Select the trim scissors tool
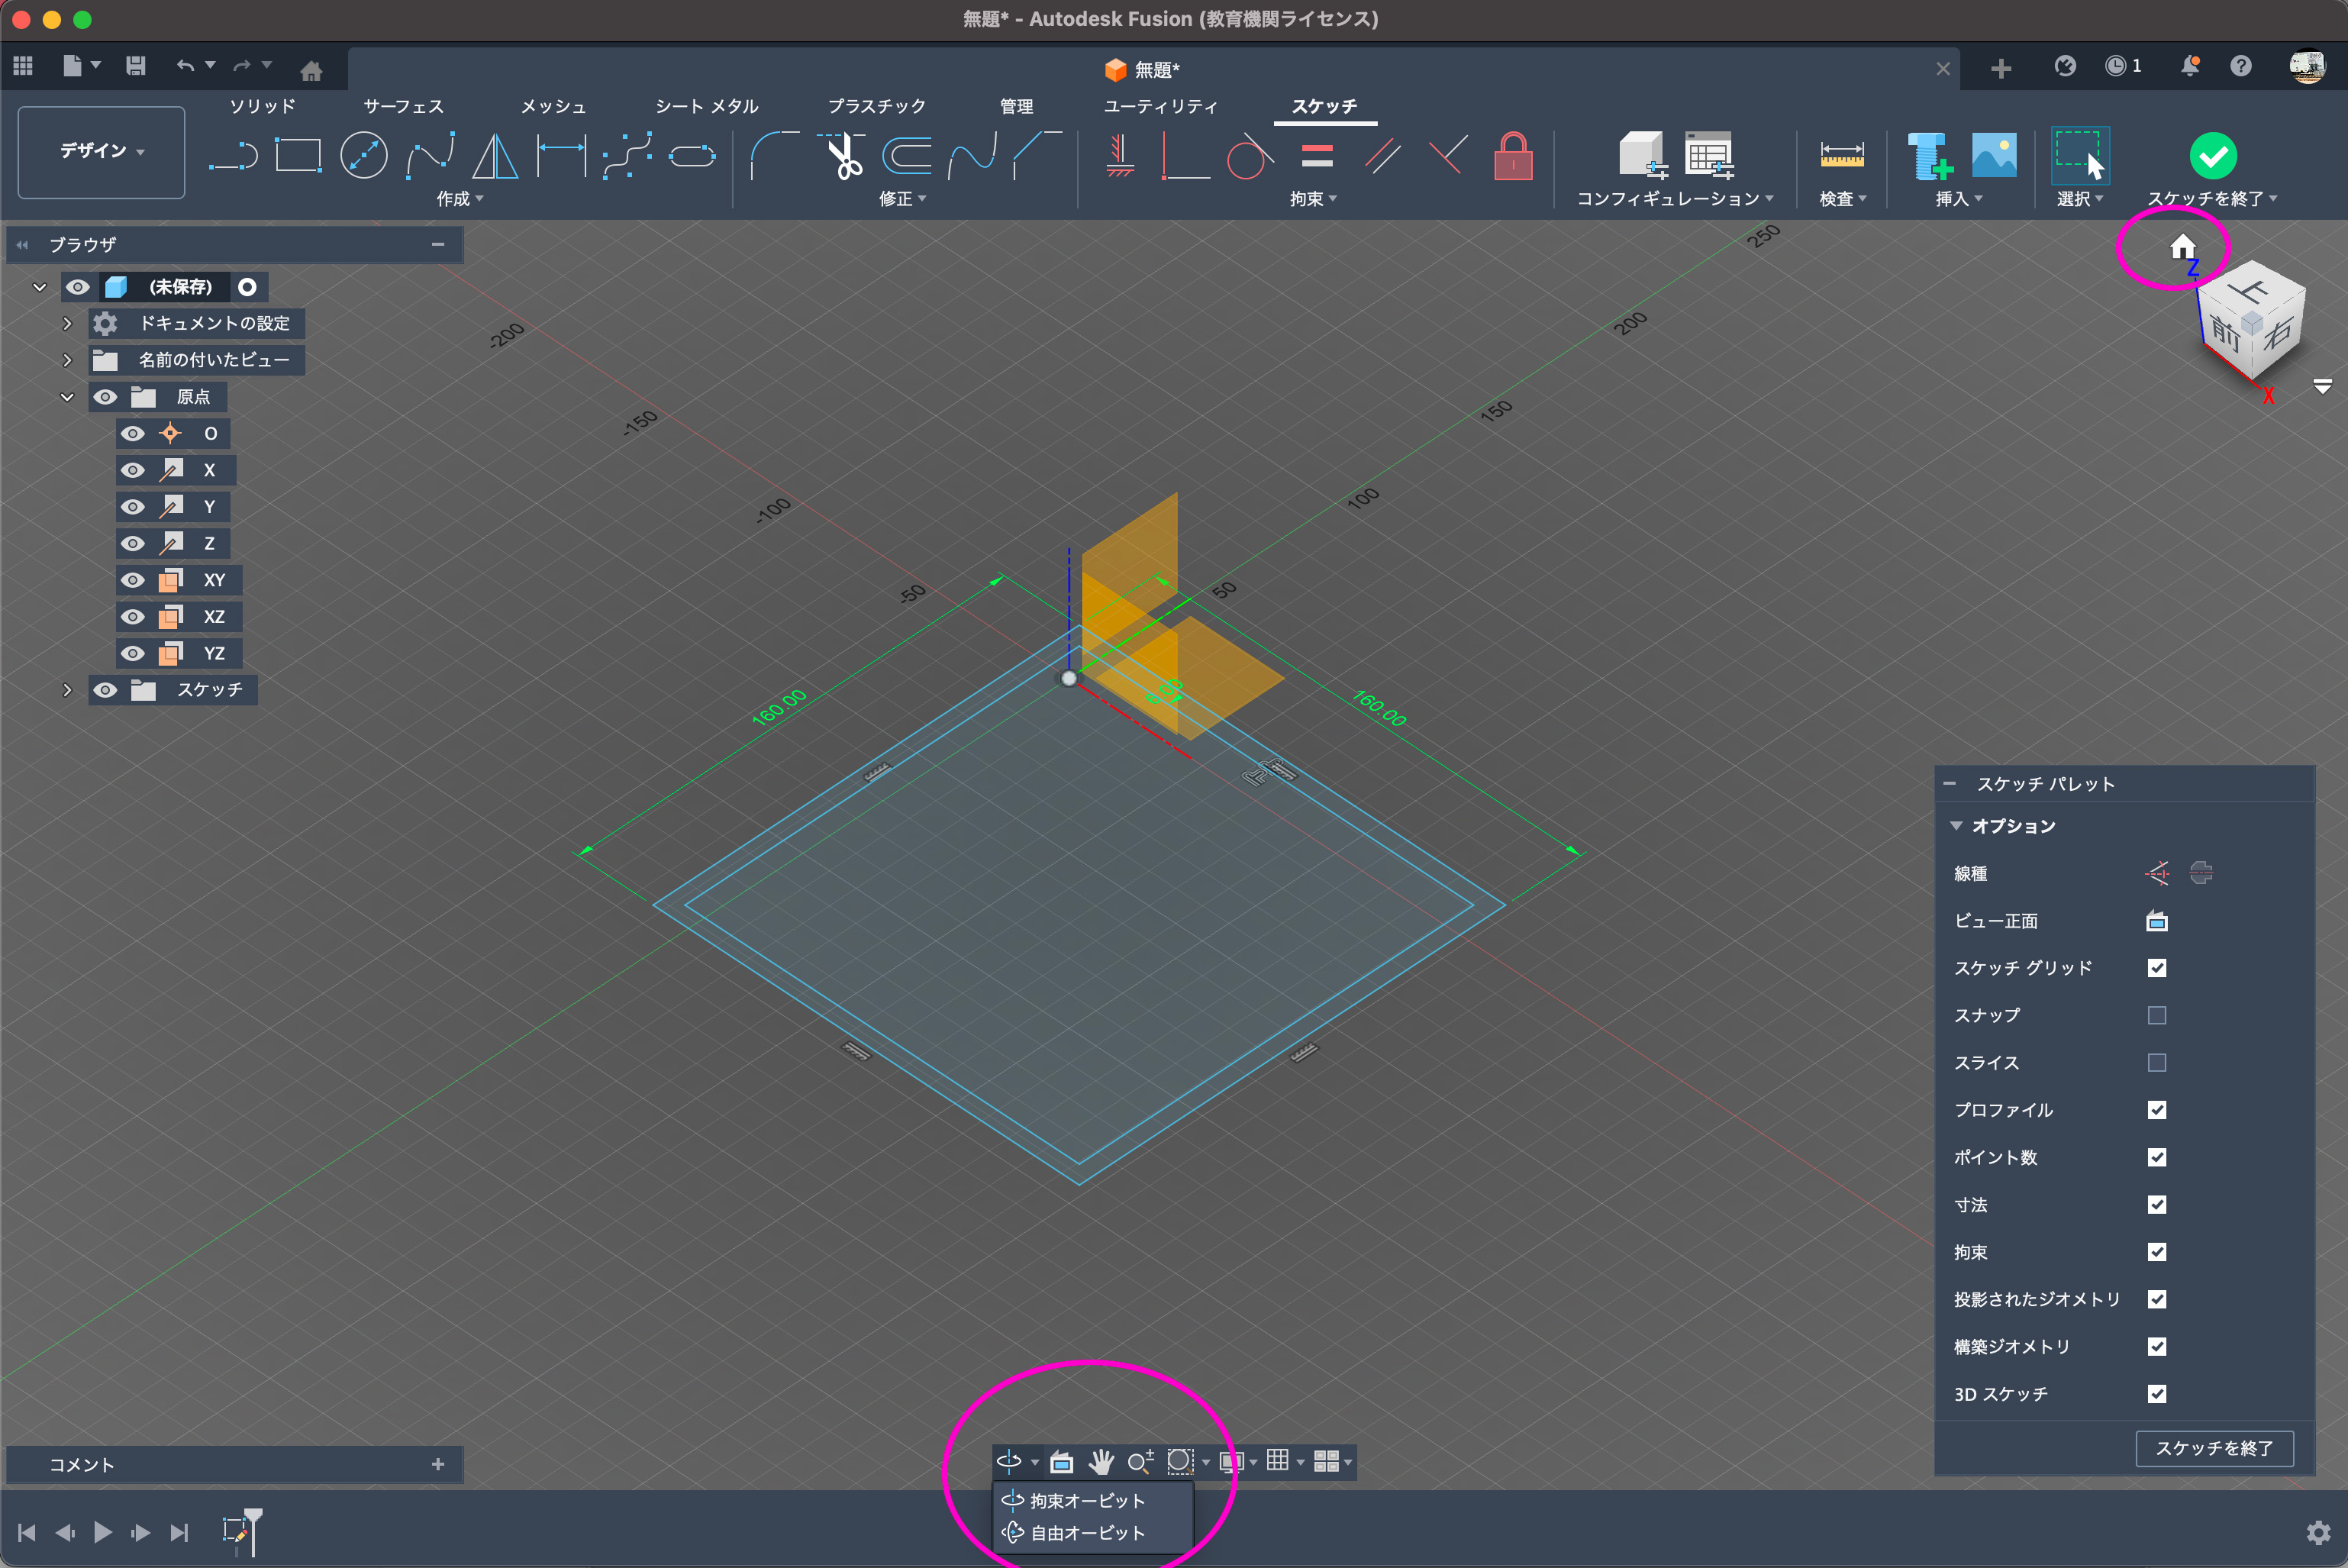Image resolution: width=2348 pixels, height=1568 pixels. pos(844,156)
